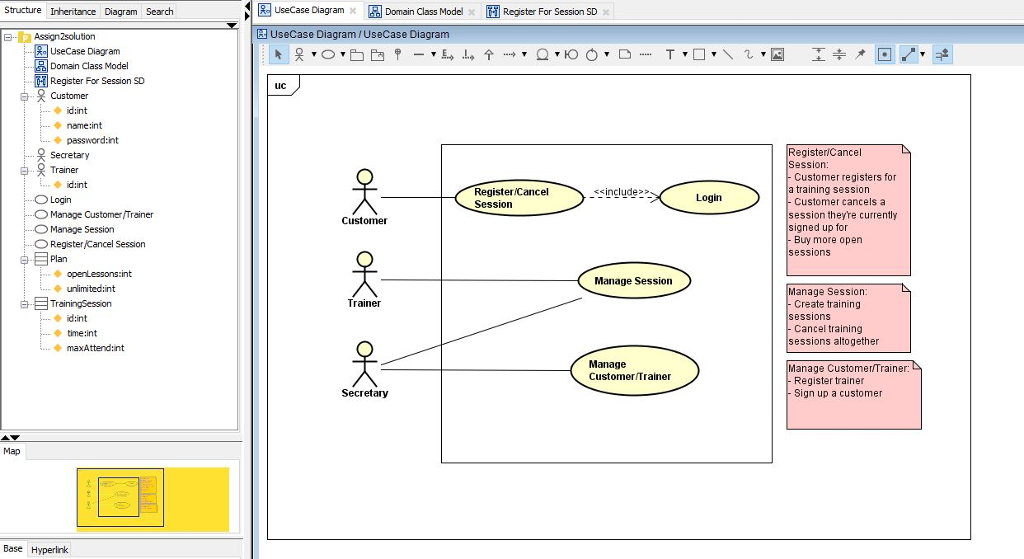
Task: Open the Dependency tool dropdown arrow
Action: [x=524, y=55]
